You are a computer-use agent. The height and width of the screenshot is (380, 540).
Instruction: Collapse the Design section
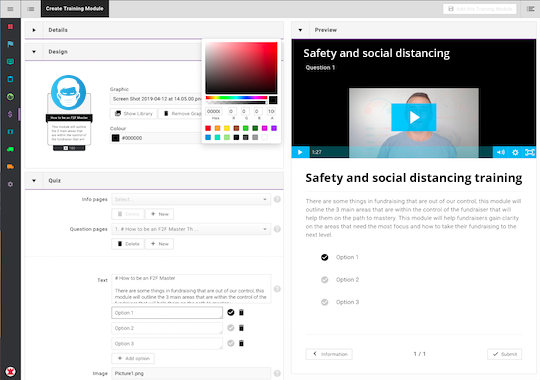pyautogui.click(x=34, y=52)
